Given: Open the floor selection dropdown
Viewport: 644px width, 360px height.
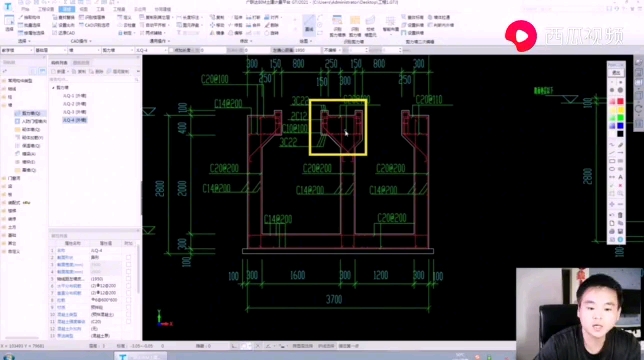Looking at the screenshot, I should click(x=50, y=50).
